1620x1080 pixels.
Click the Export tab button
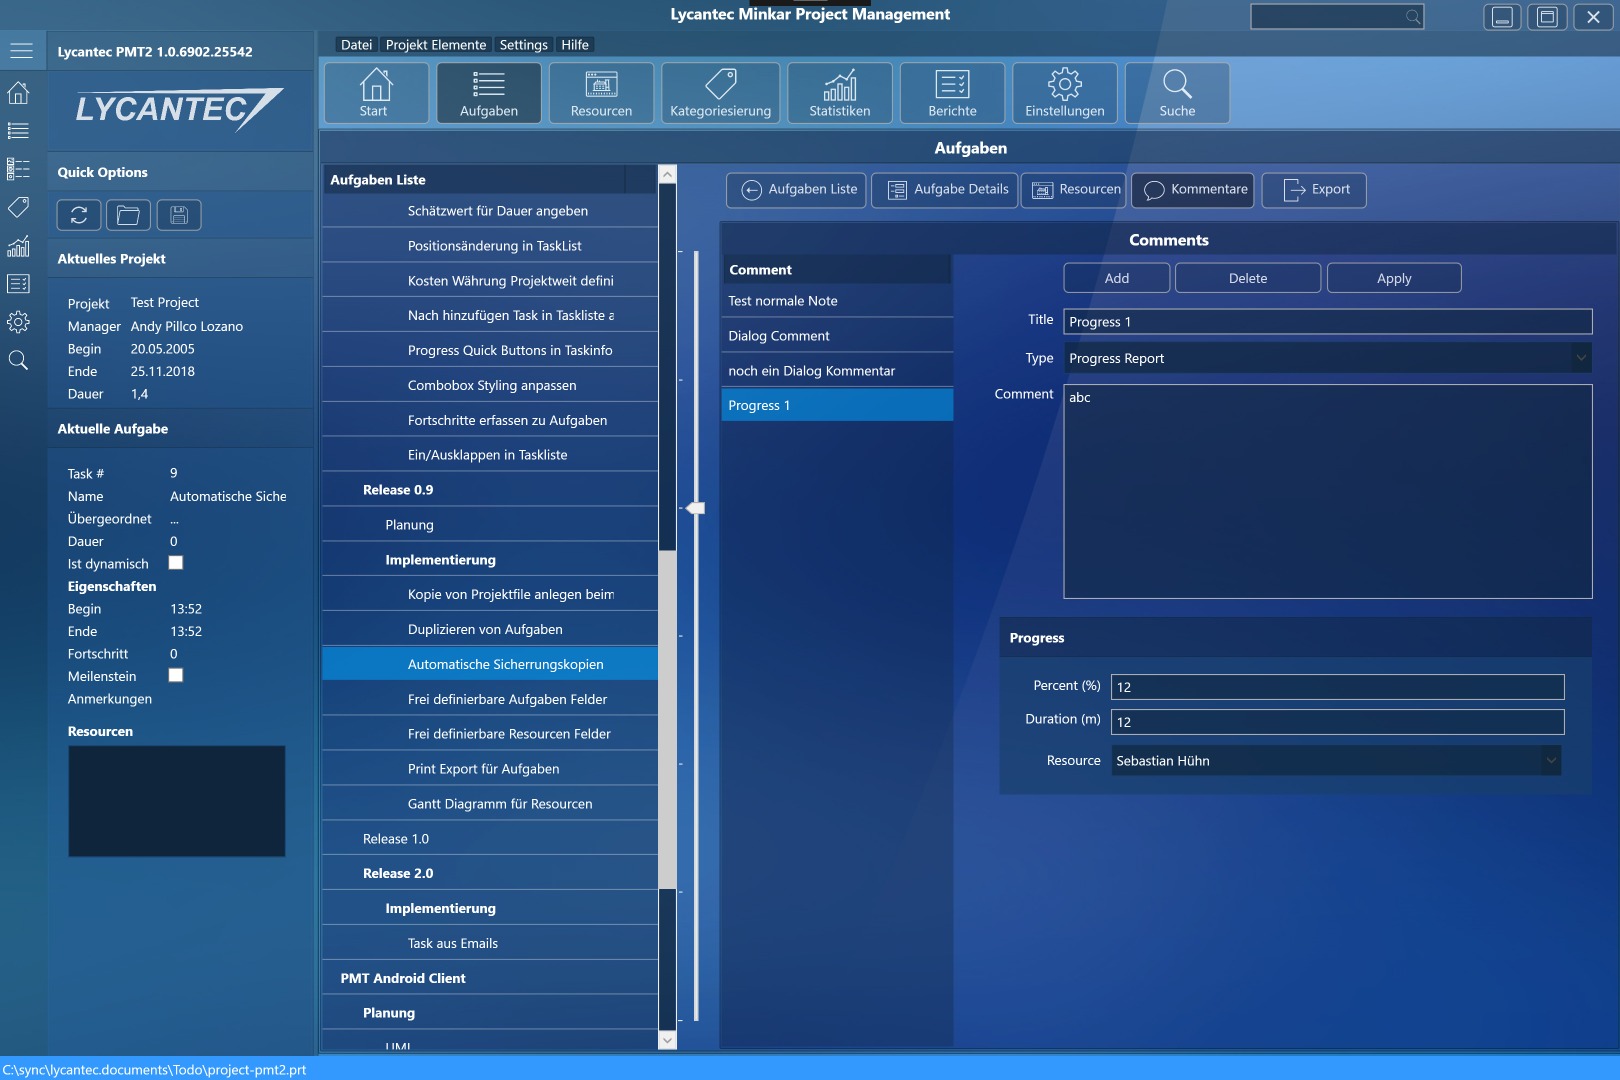[1314, 190]
